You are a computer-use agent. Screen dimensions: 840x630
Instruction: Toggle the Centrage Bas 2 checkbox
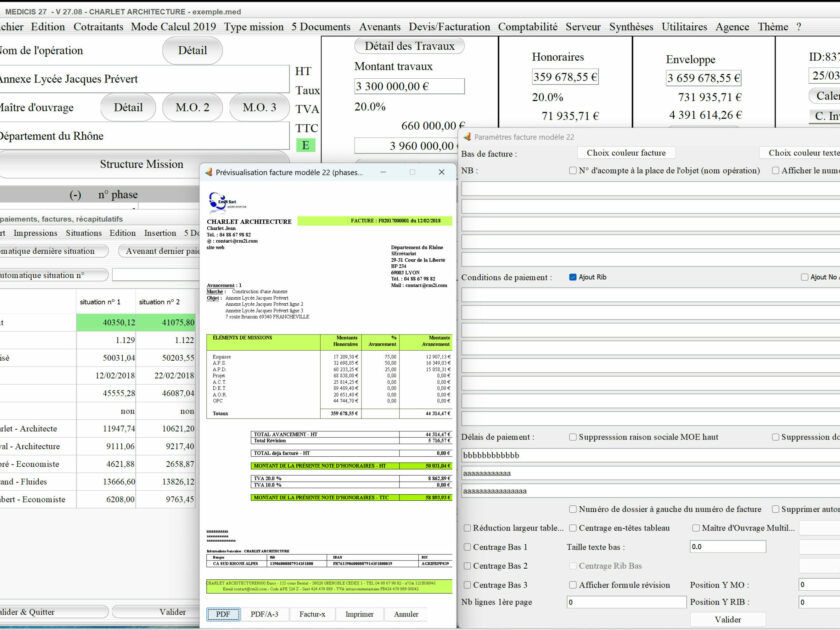[467, 566]
